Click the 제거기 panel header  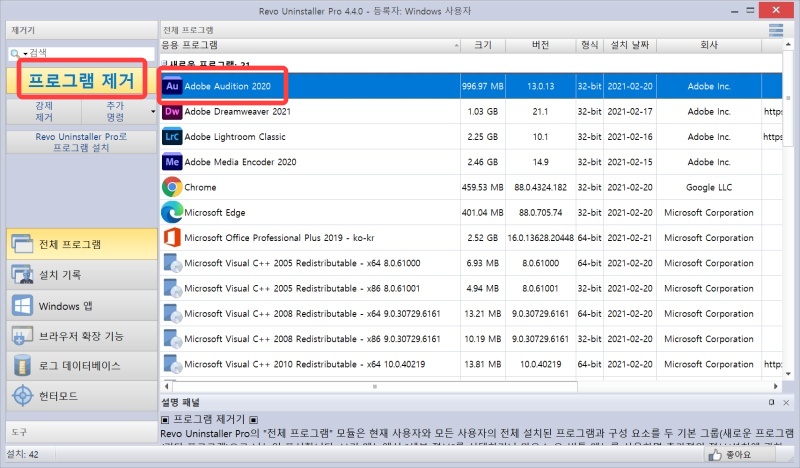(x=82, y=30)
